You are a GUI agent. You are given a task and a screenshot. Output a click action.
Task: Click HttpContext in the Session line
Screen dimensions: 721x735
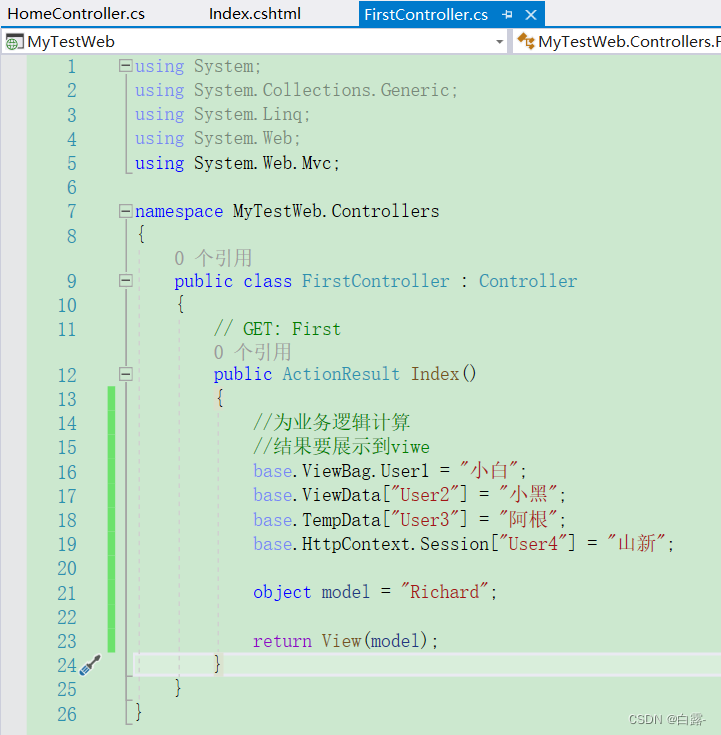356,544
